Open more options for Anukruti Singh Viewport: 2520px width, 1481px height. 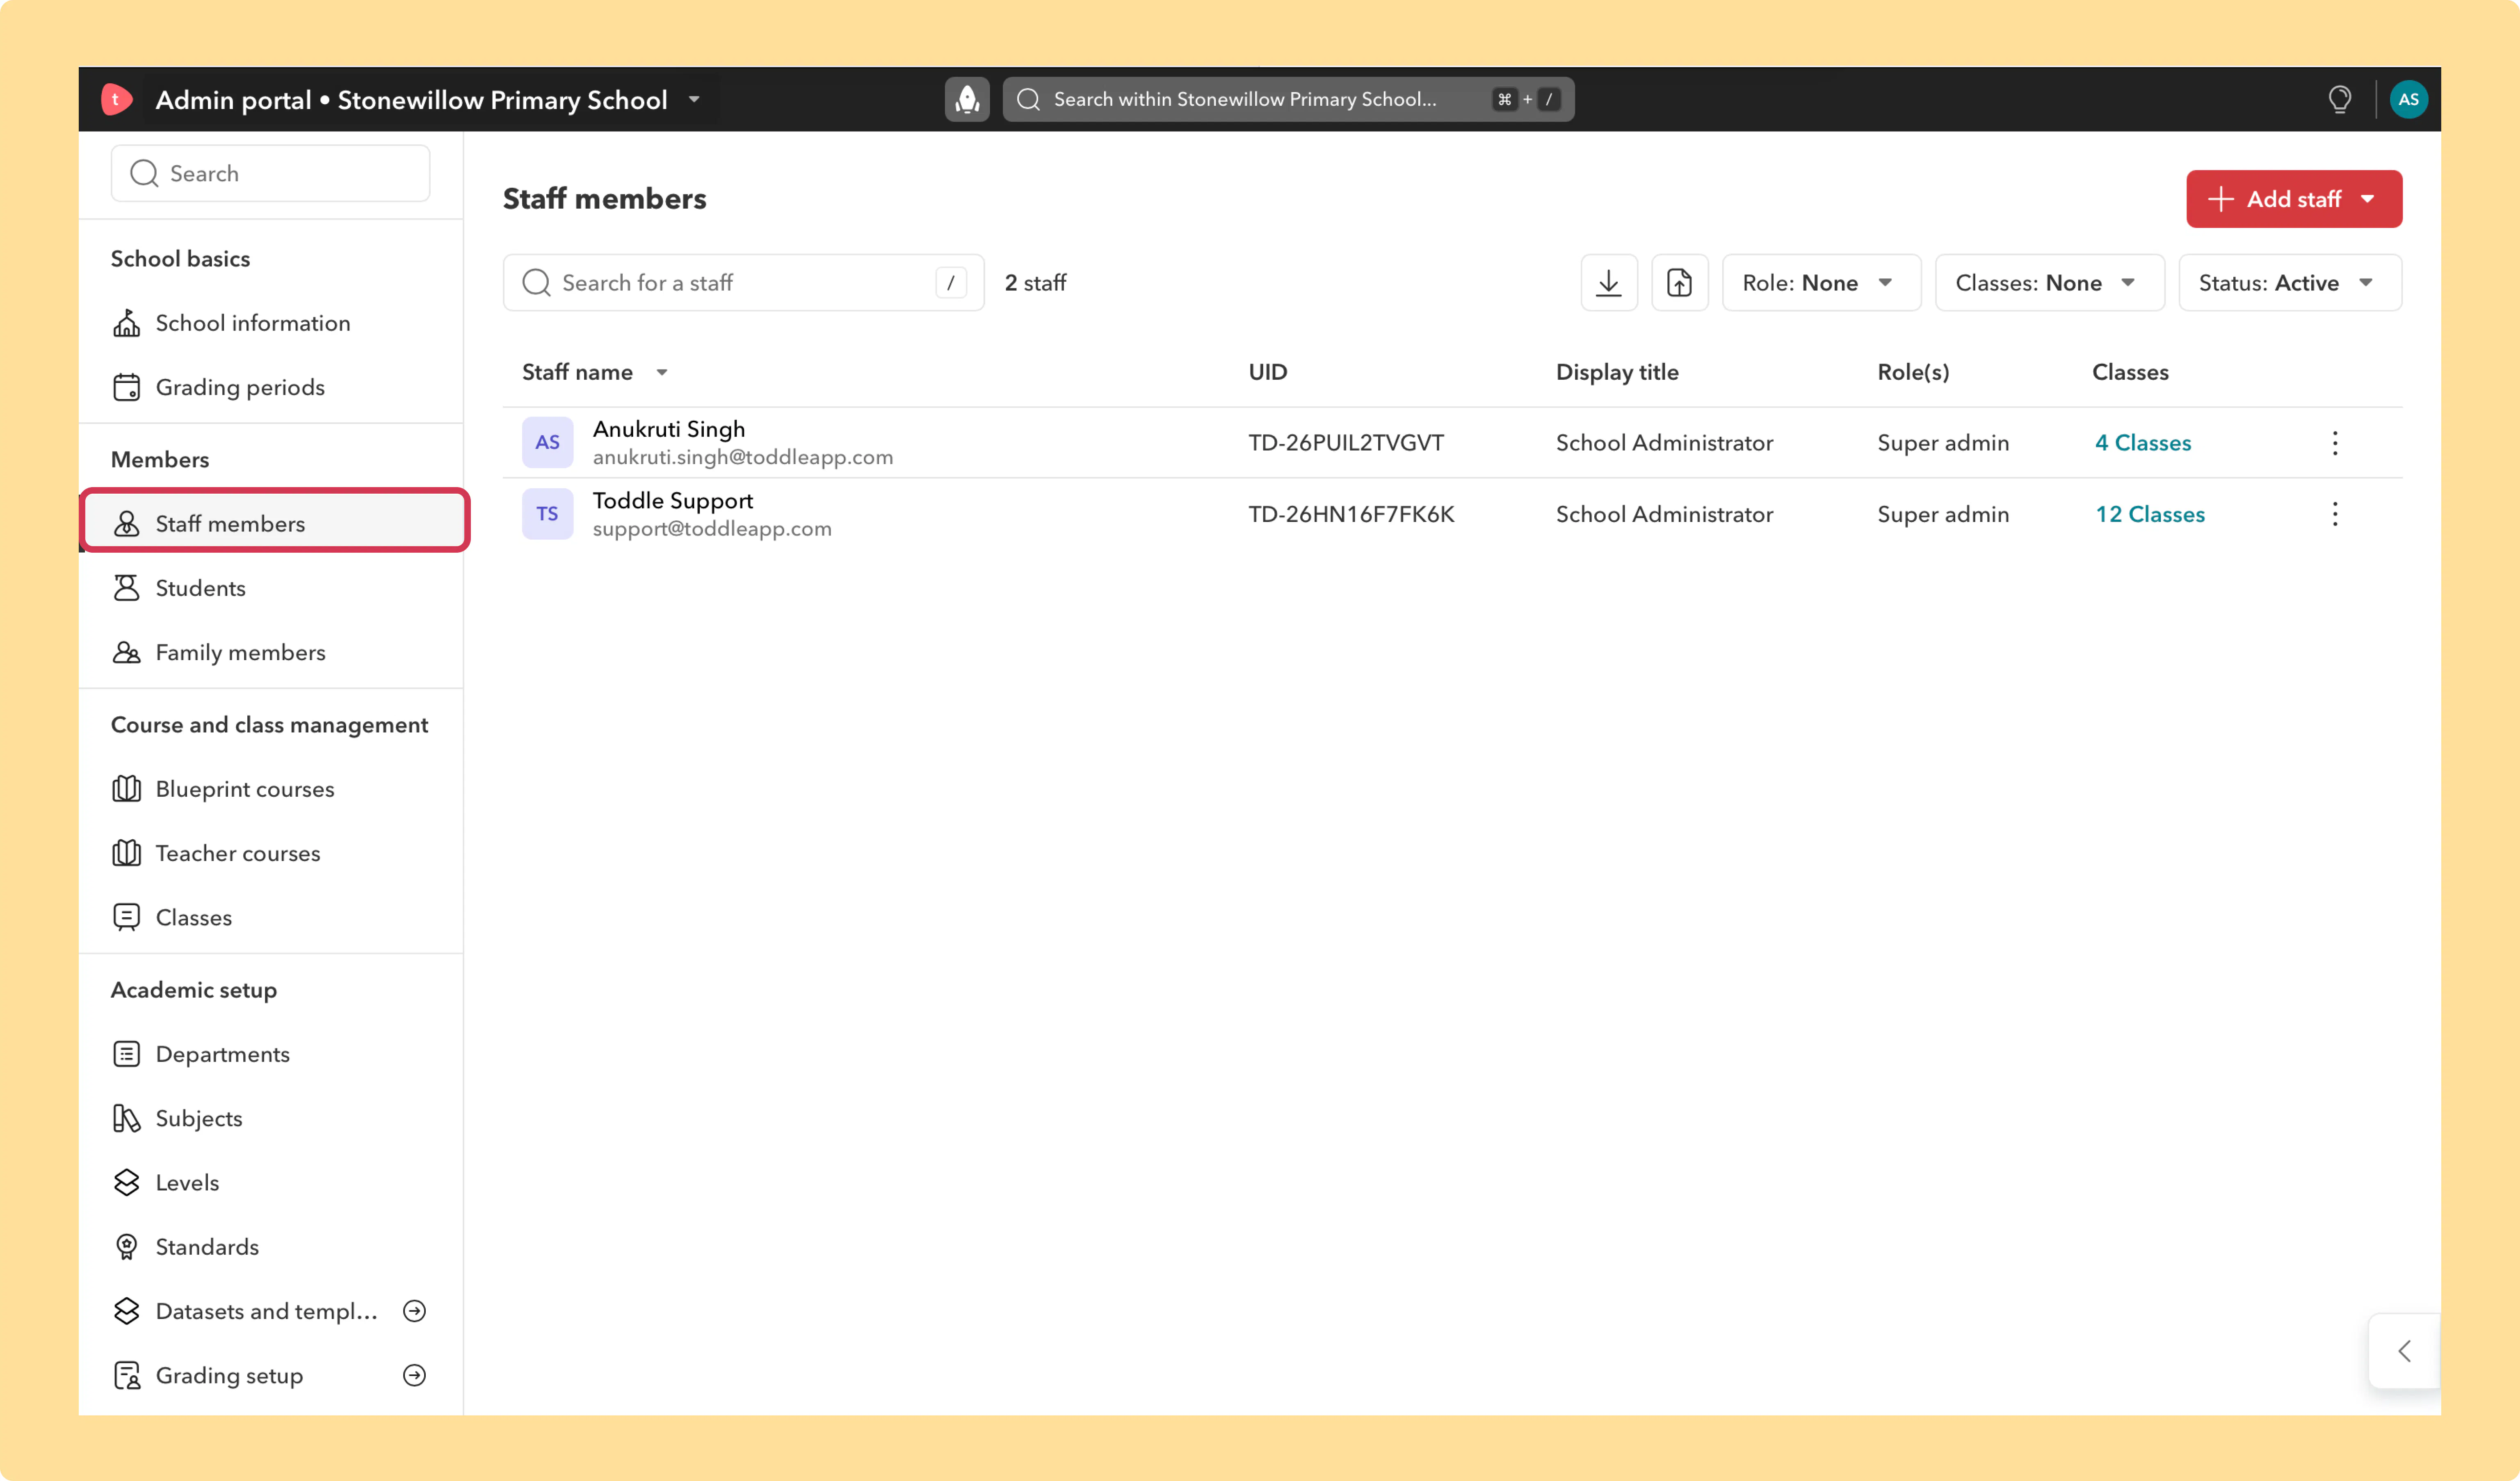coord(2335,443)
